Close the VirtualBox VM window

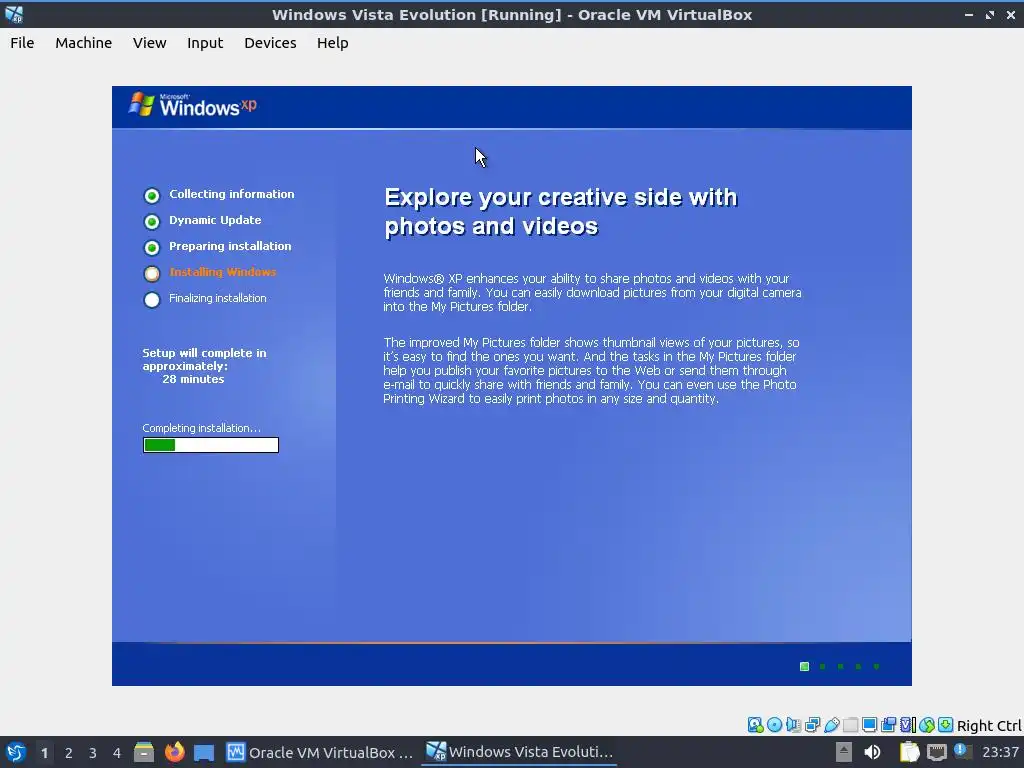1011,14
